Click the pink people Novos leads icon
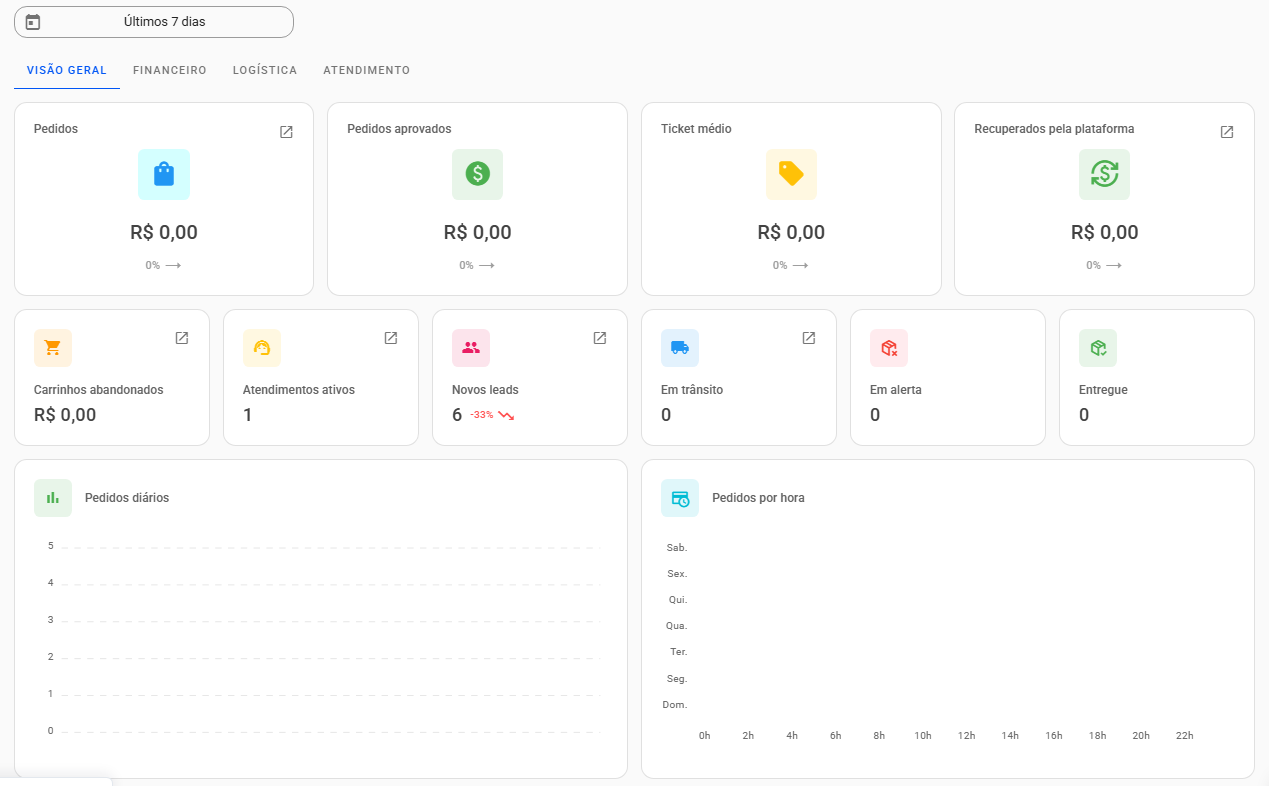The image size is (1269, 786). [471, 348]
